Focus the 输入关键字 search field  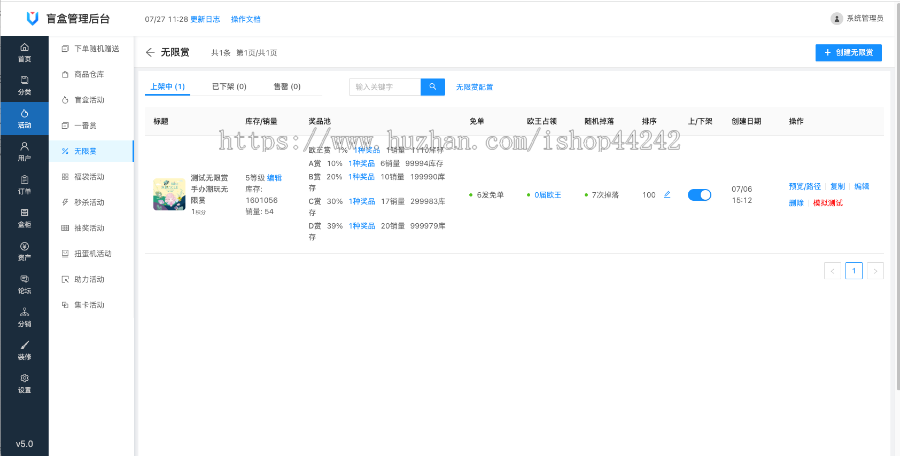tap(385, 87)
